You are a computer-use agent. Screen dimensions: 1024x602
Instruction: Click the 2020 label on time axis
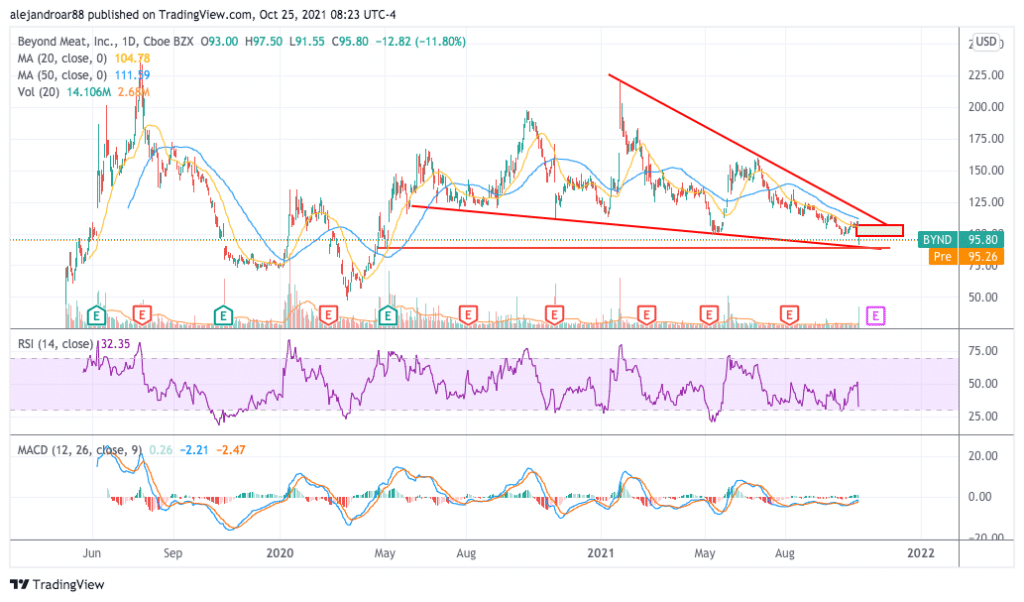pyautogui.click(x=280, y=553)
